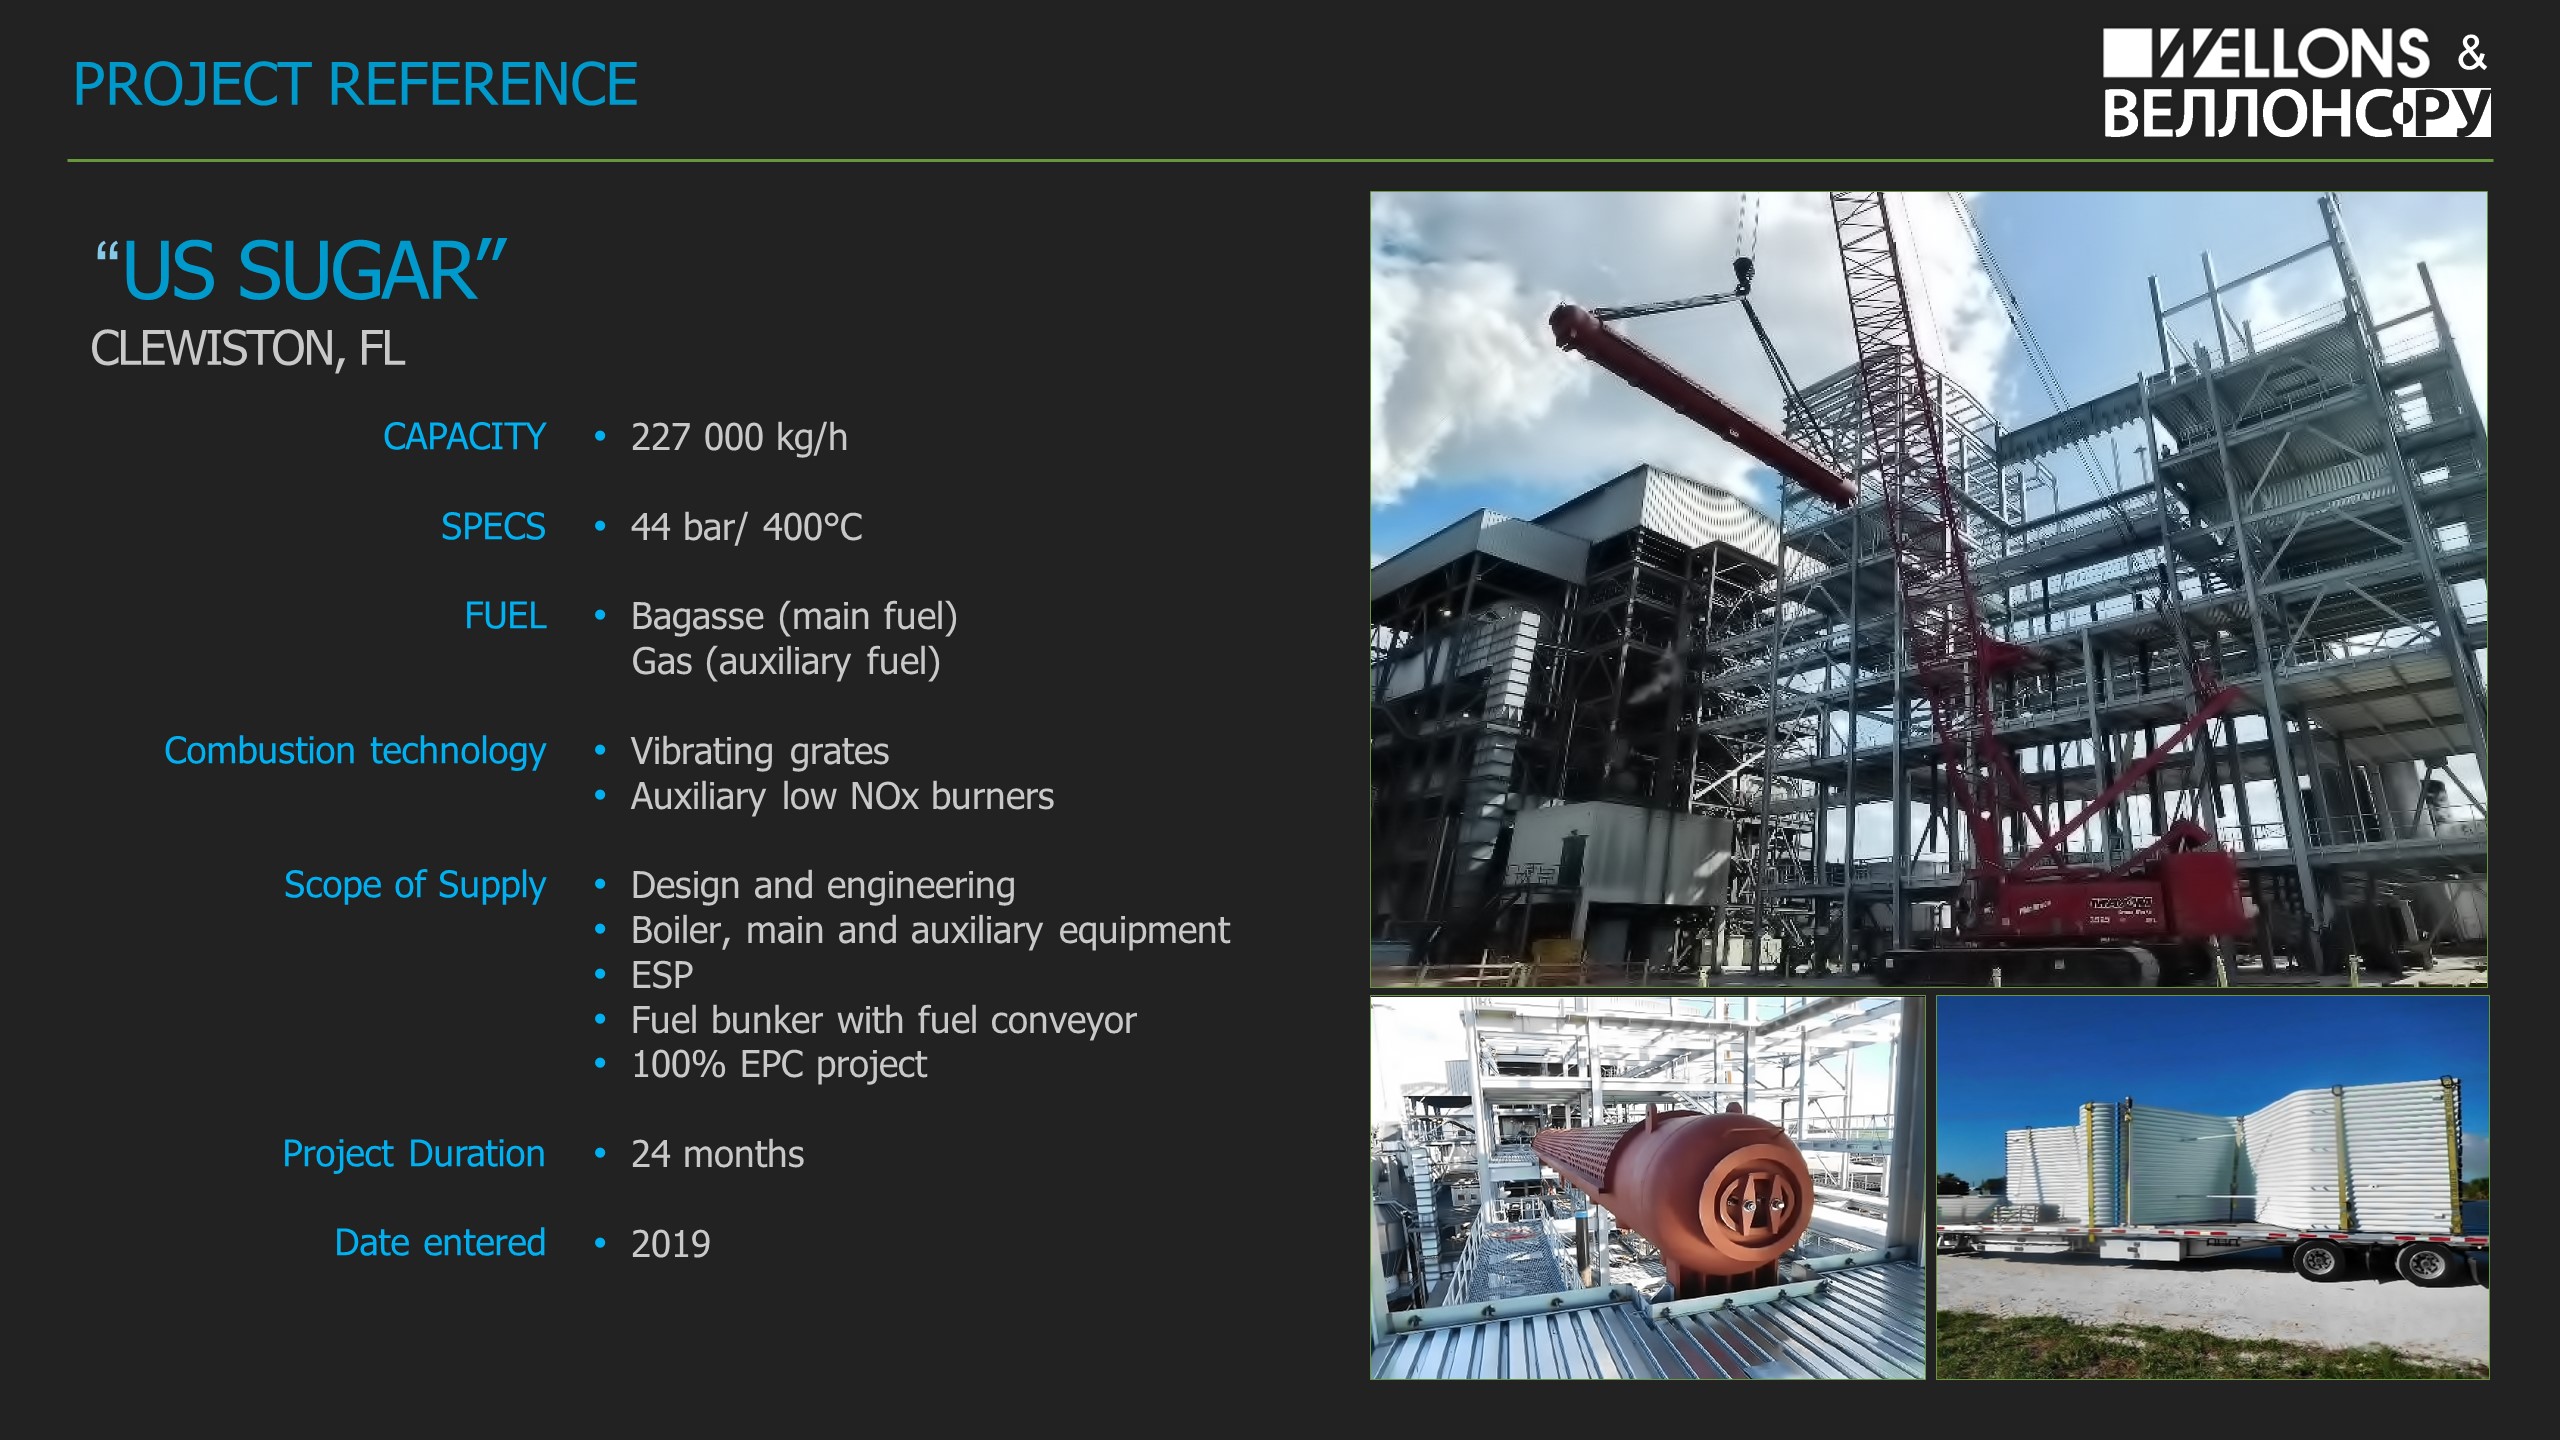Select the SPECS label
This screenshot has height=1440, width=2560.
click(x=493, y=527)
